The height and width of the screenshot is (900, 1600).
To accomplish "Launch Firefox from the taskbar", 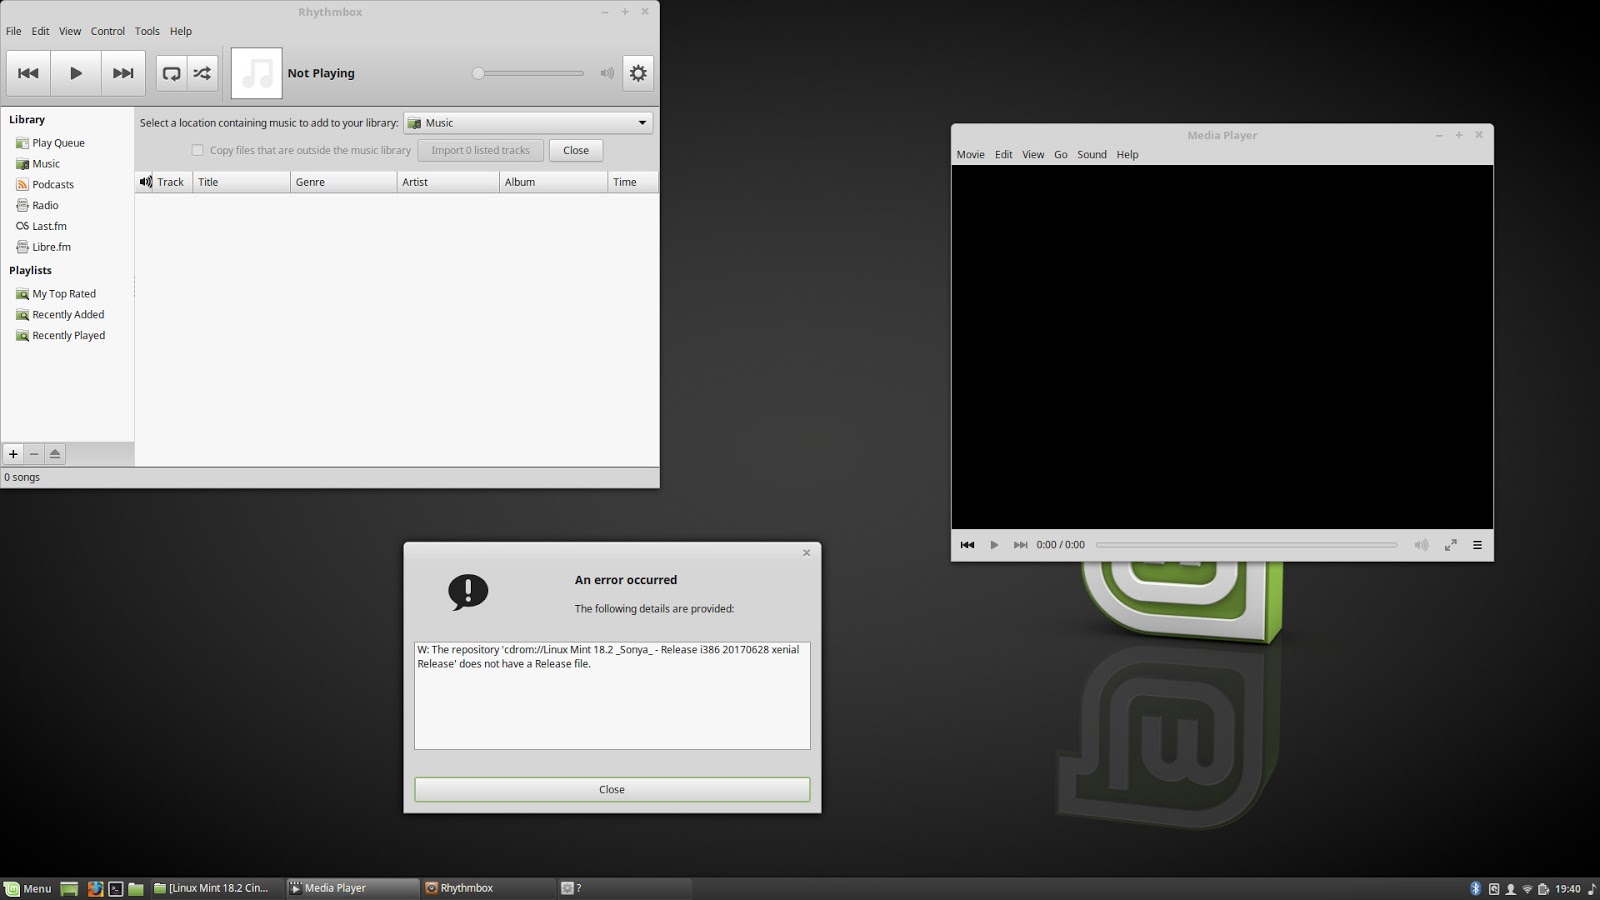I will (x=95, y=888).
